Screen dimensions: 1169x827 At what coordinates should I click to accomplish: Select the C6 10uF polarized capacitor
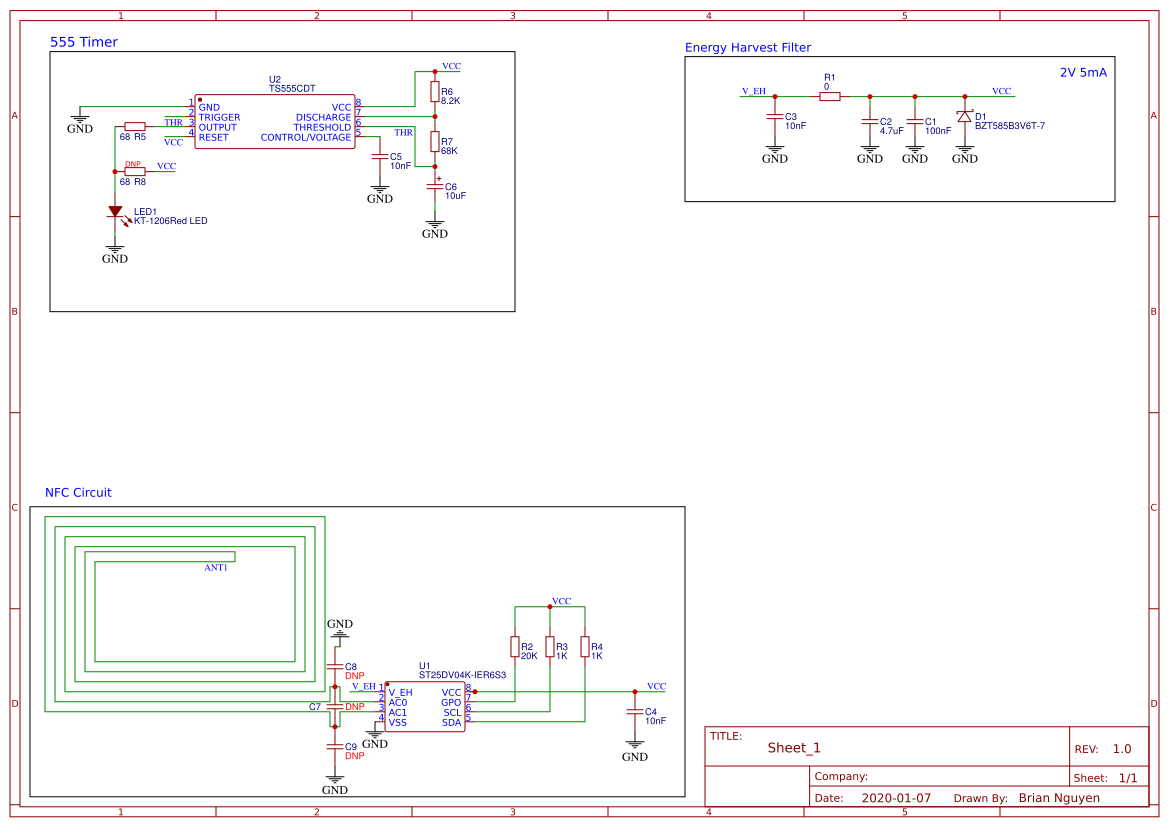pyautogui.click(x=435, y=187)
